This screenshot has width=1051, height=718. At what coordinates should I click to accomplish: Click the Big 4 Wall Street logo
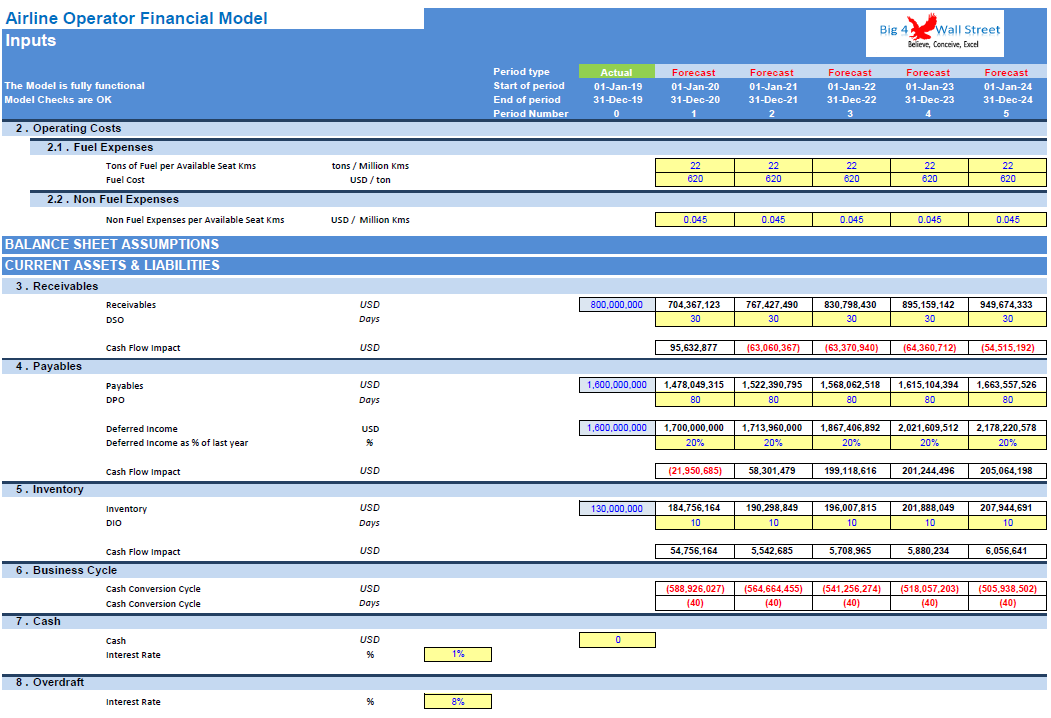point(934,32)
